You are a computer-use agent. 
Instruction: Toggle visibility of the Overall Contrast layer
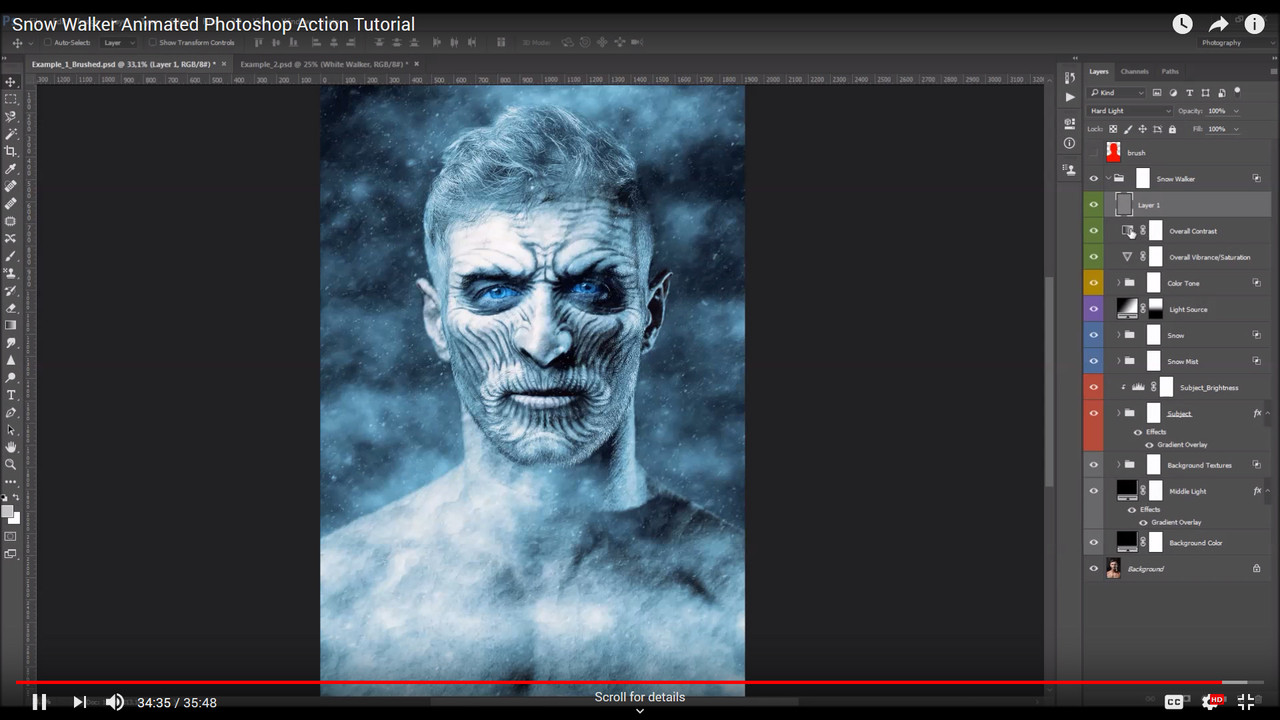tap(1093, 230)
